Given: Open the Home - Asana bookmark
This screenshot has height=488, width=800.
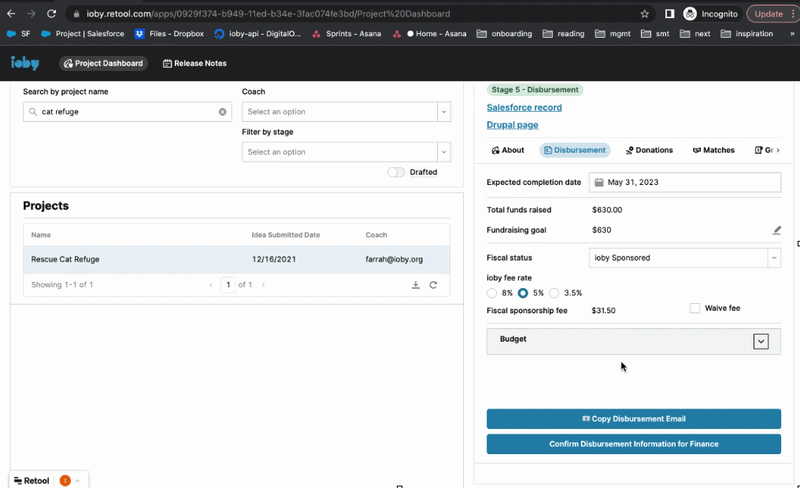Looking at the screenshot, I should [430, 34].
